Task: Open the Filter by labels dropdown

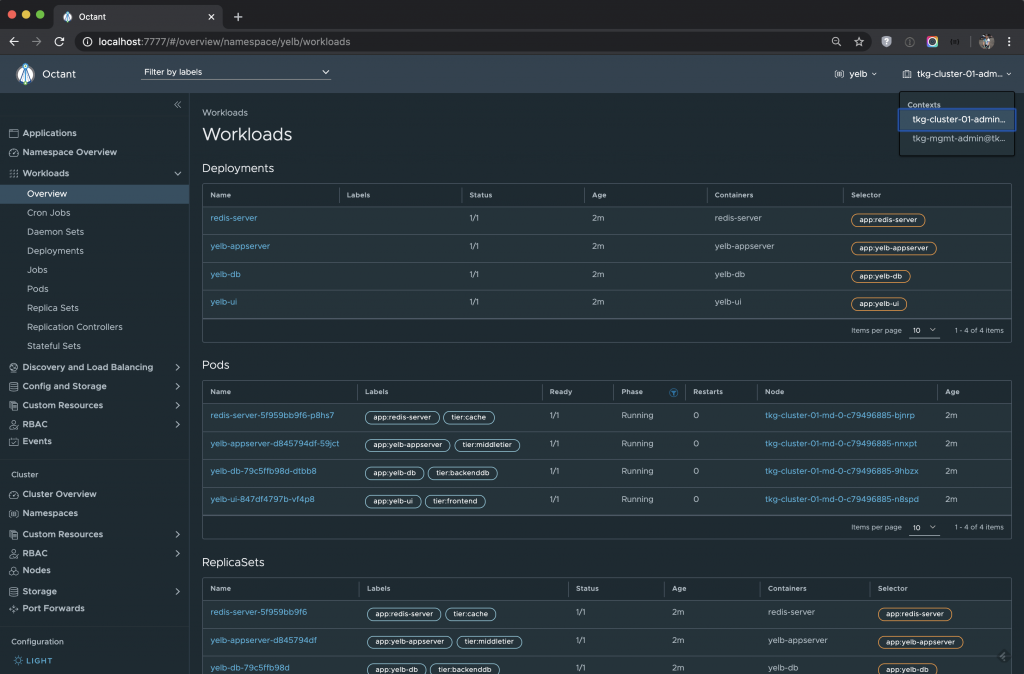Action: 236,72
